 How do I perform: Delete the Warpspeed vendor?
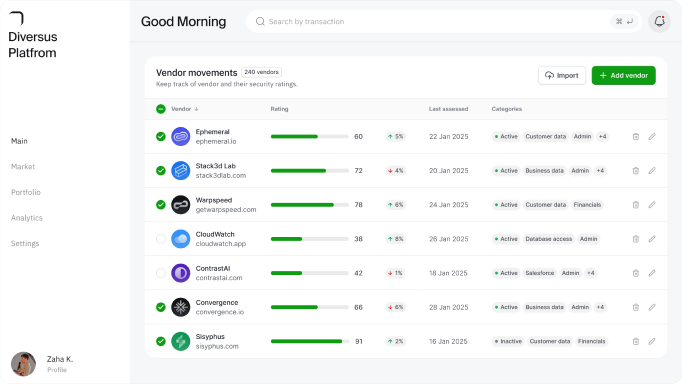635,205
